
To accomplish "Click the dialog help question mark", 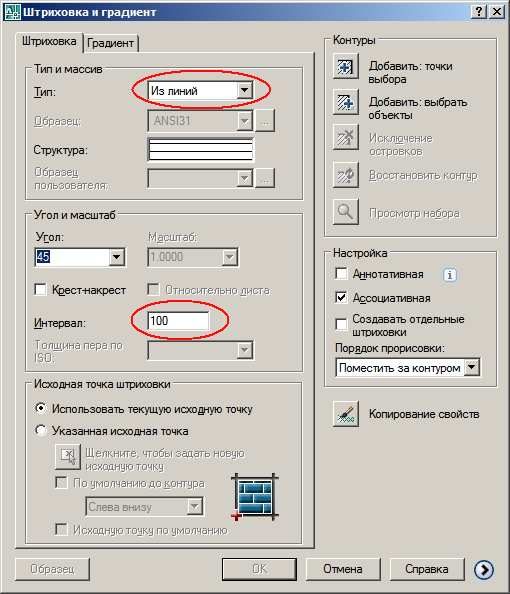I will point(479,11).
